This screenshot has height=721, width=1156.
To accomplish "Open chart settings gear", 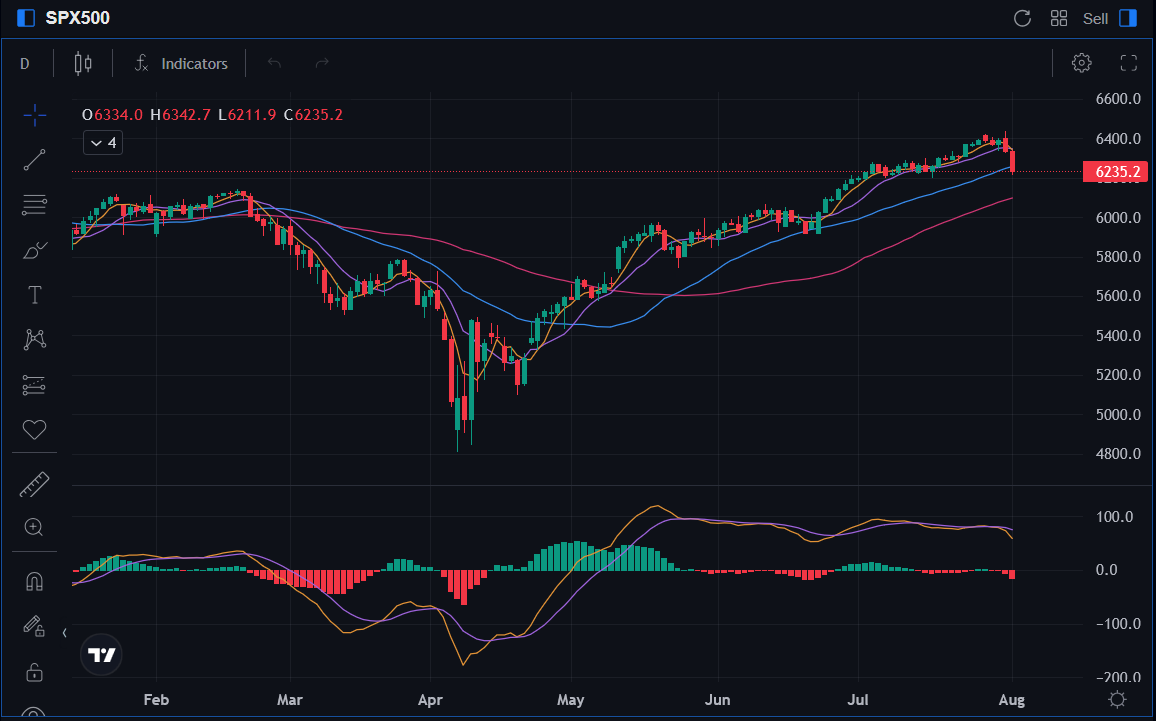I will [1082, 63].
